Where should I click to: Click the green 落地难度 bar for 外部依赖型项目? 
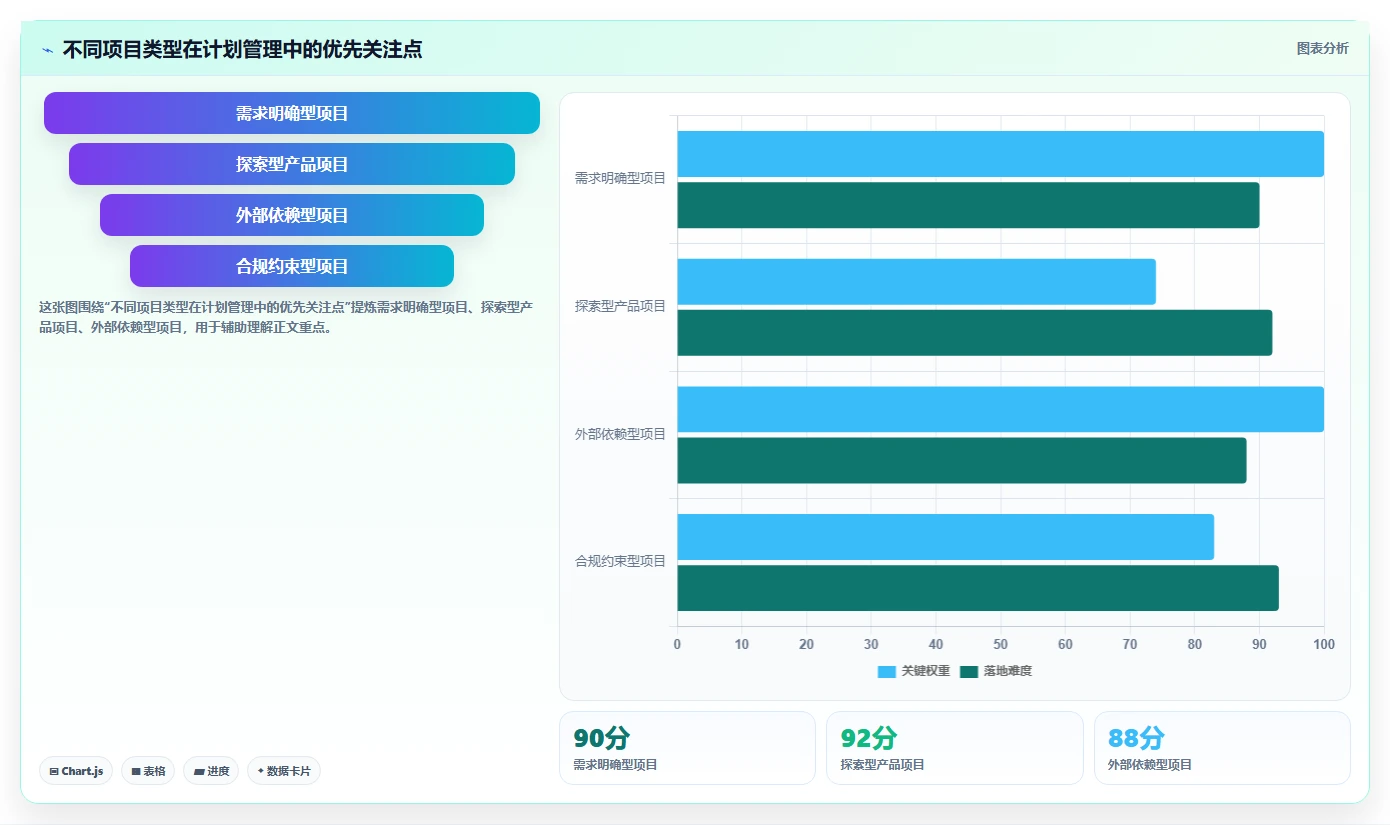pyautogui.click(x=962, y=461)
